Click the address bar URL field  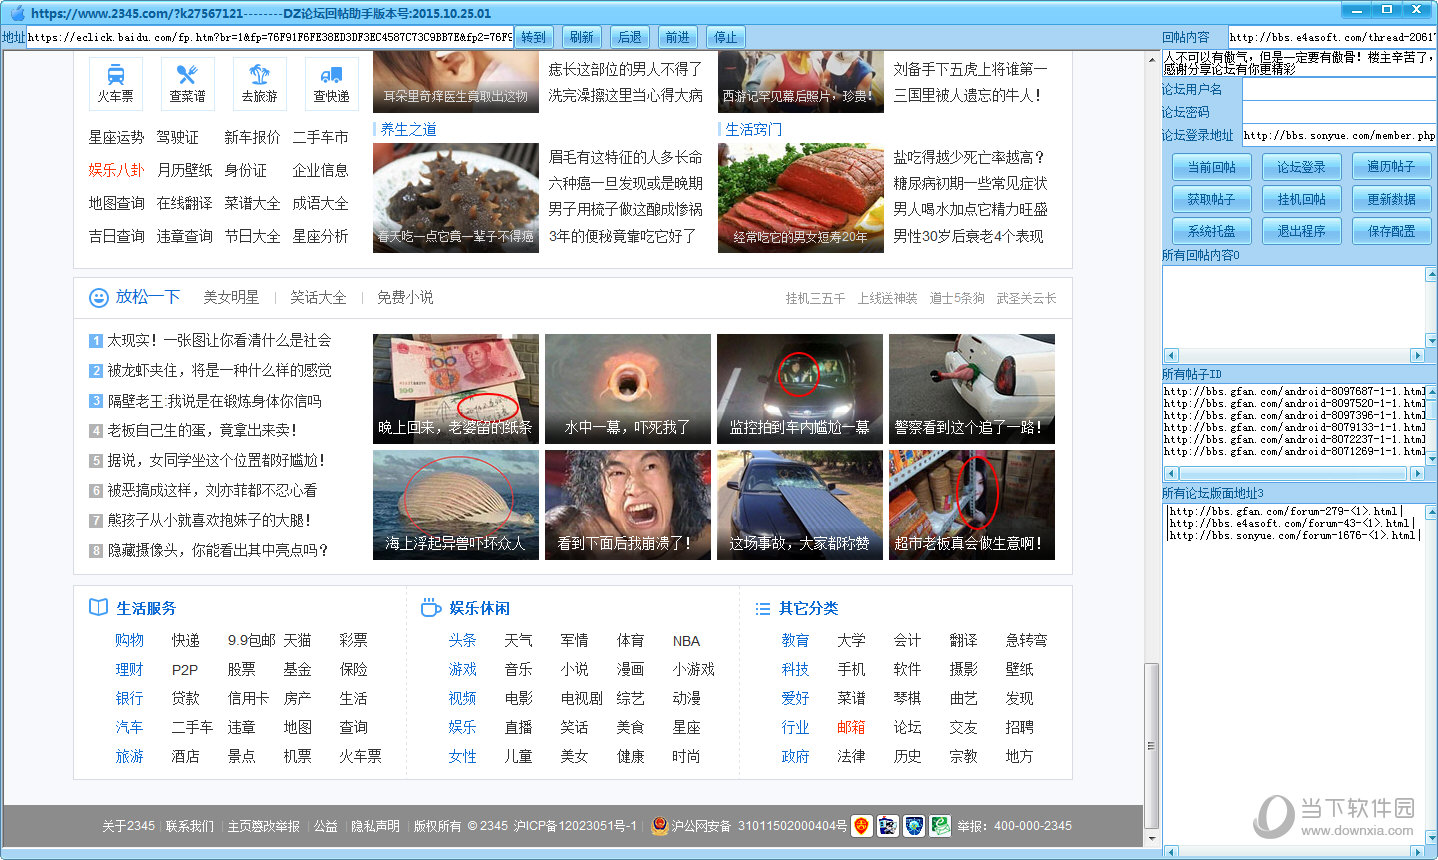[270, 37]
